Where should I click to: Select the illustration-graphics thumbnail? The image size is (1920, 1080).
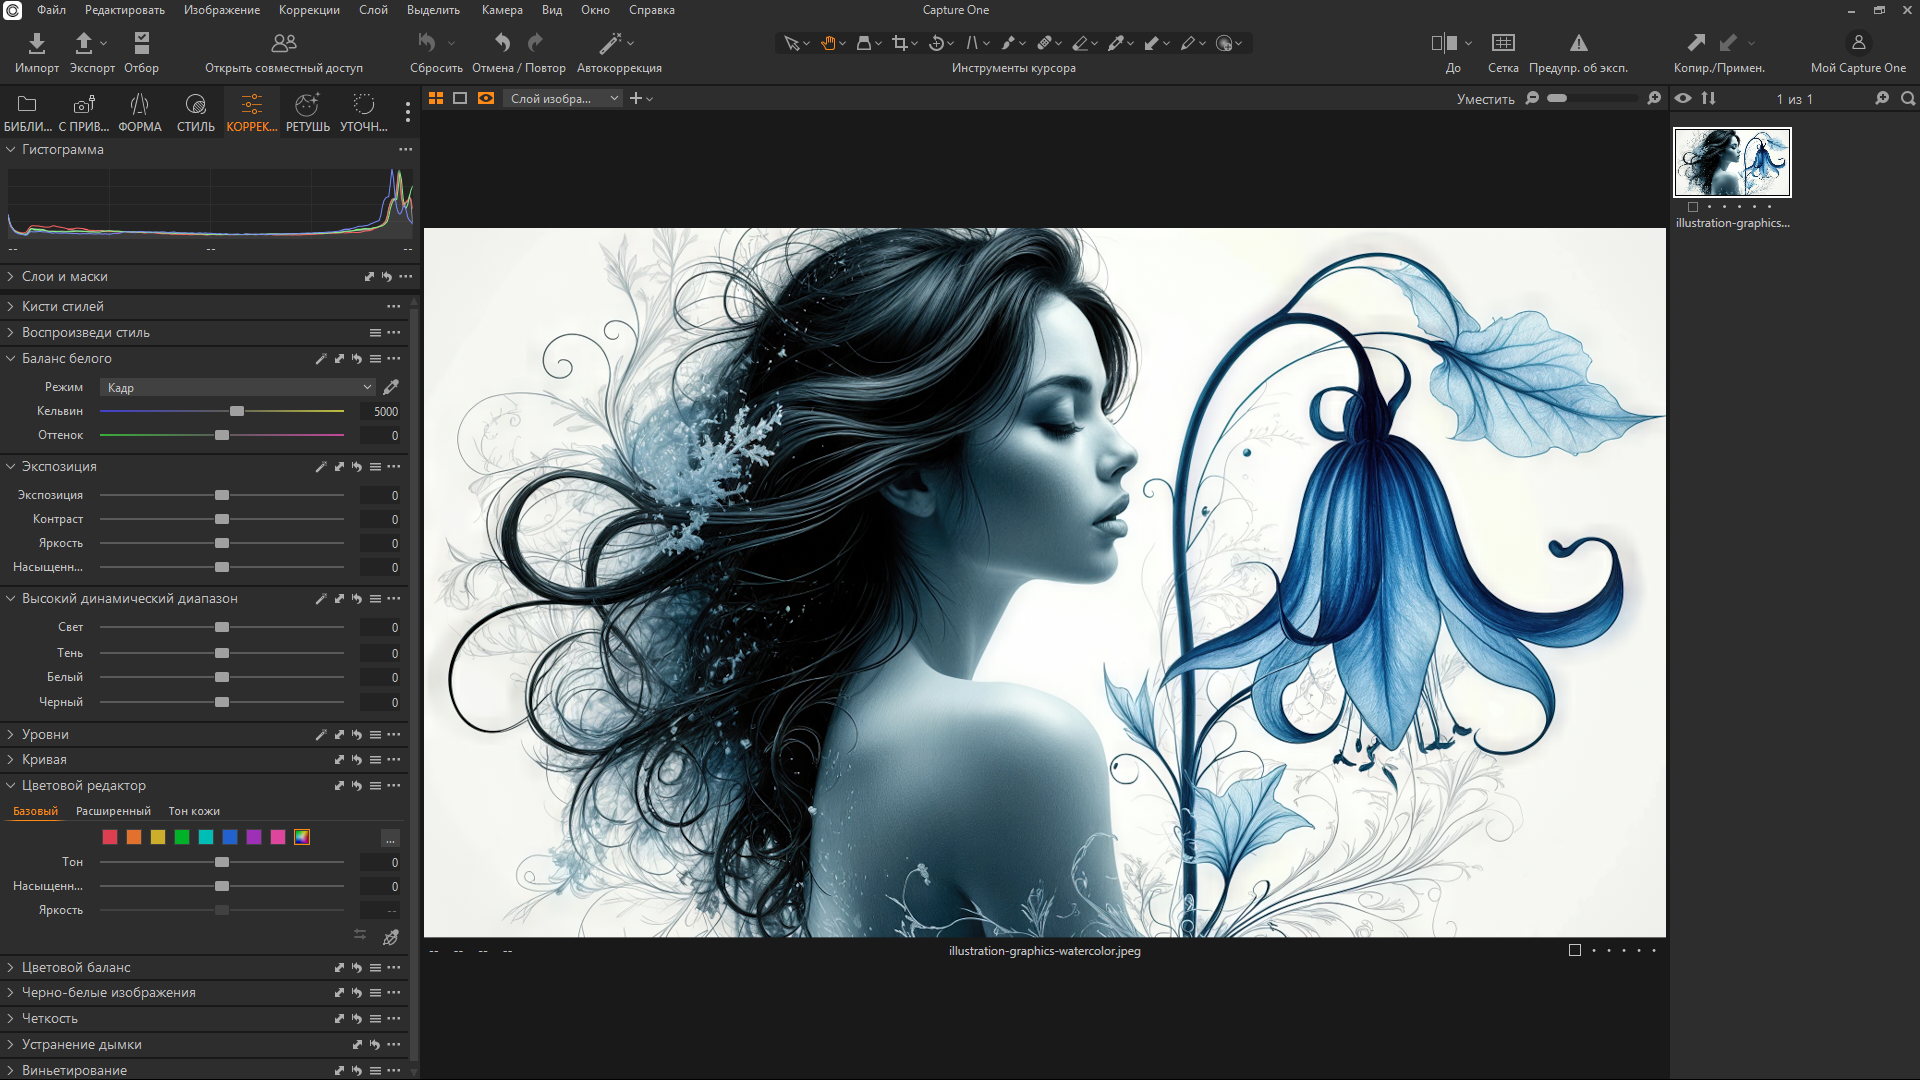pyautogui.click(x=1732, y=162)
